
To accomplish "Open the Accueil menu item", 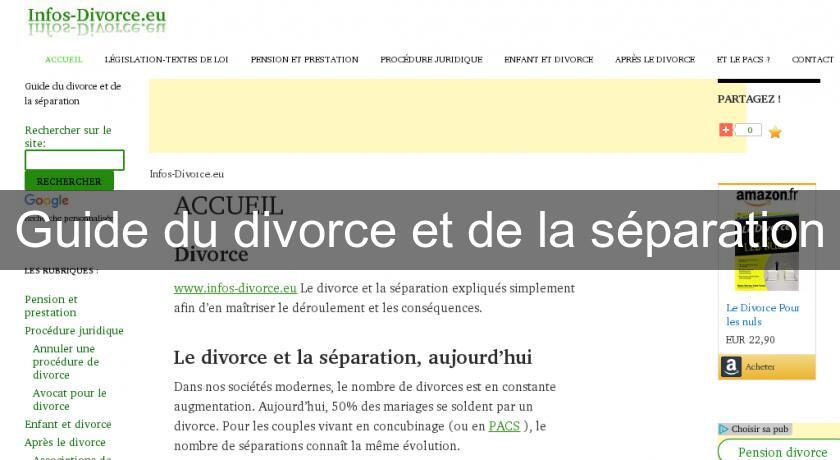I will pyautogui.click(x=64, y=60).
